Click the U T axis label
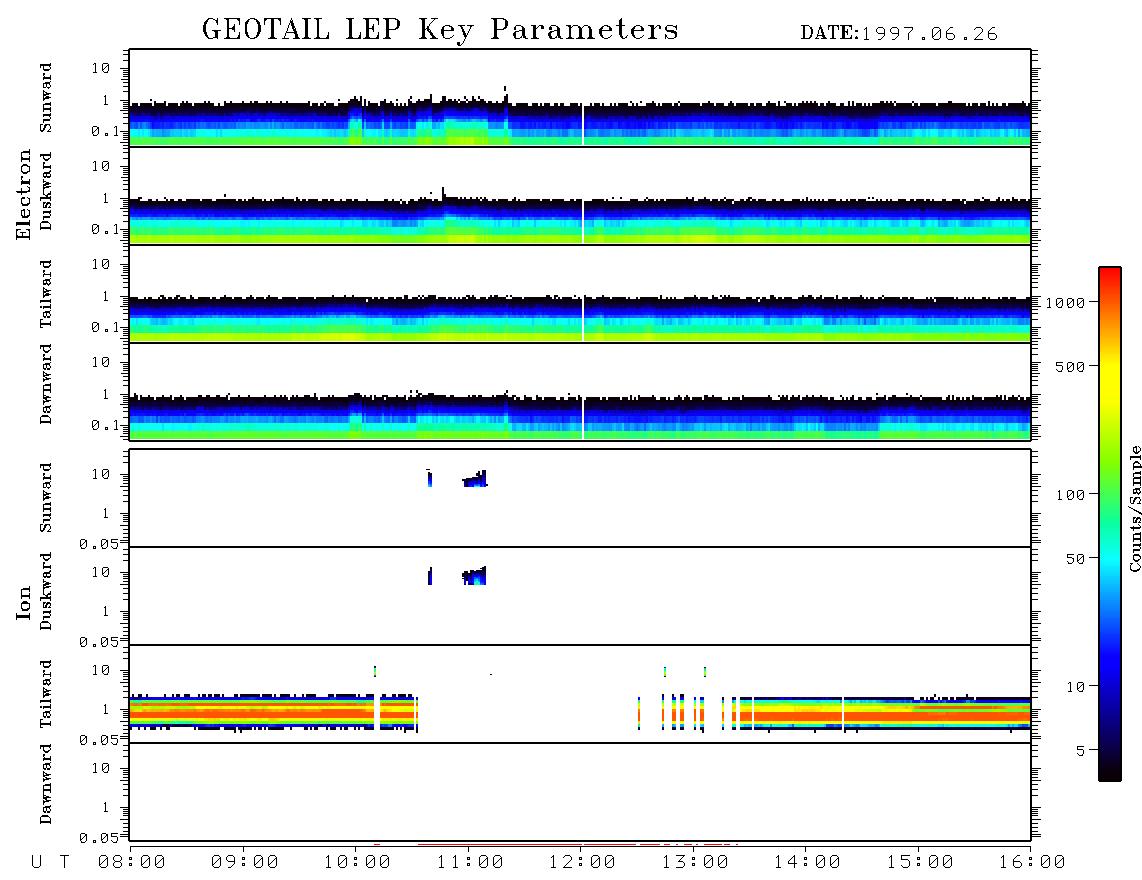 [50, 863]
